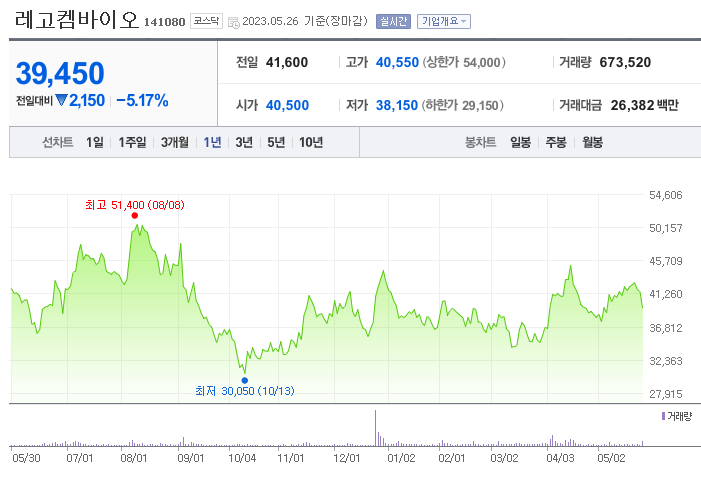Select the 1일 line chart tab
The image size is (701, 479).
pyautogui.click(x=94, y=142)
